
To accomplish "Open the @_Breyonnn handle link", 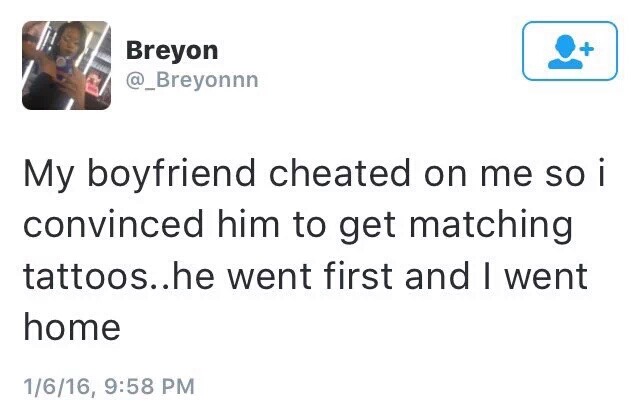I will (x=192, y=80).
